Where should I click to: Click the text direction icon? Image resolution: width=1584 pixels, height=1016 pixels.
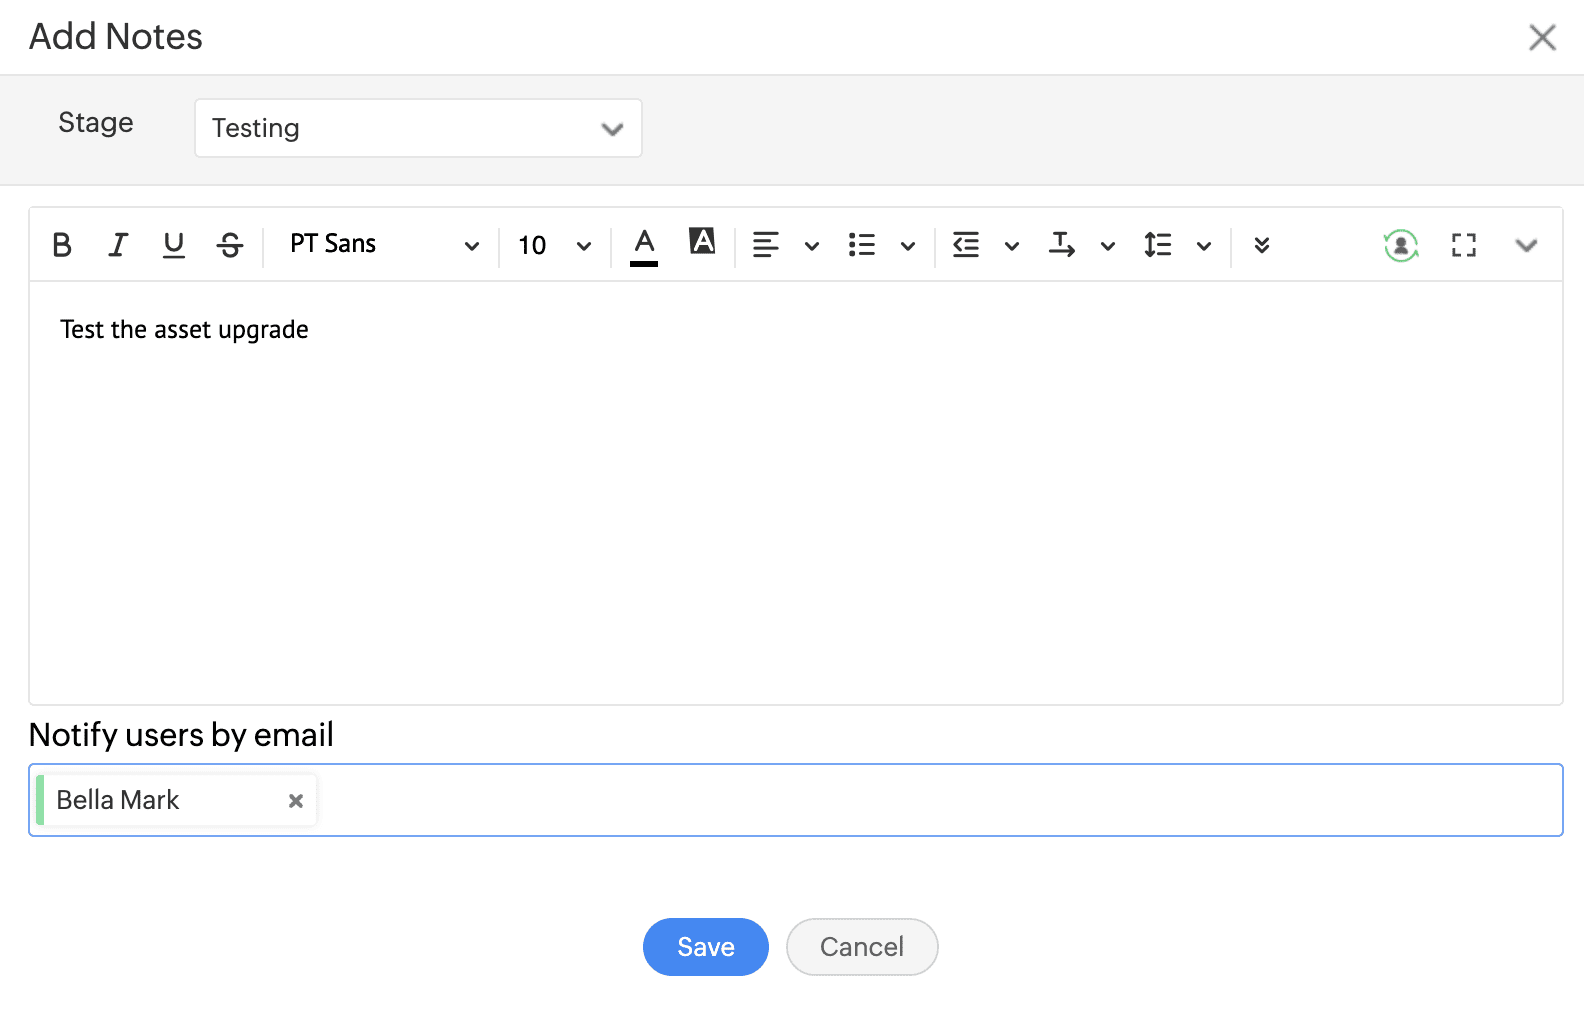click(1062, 245)
